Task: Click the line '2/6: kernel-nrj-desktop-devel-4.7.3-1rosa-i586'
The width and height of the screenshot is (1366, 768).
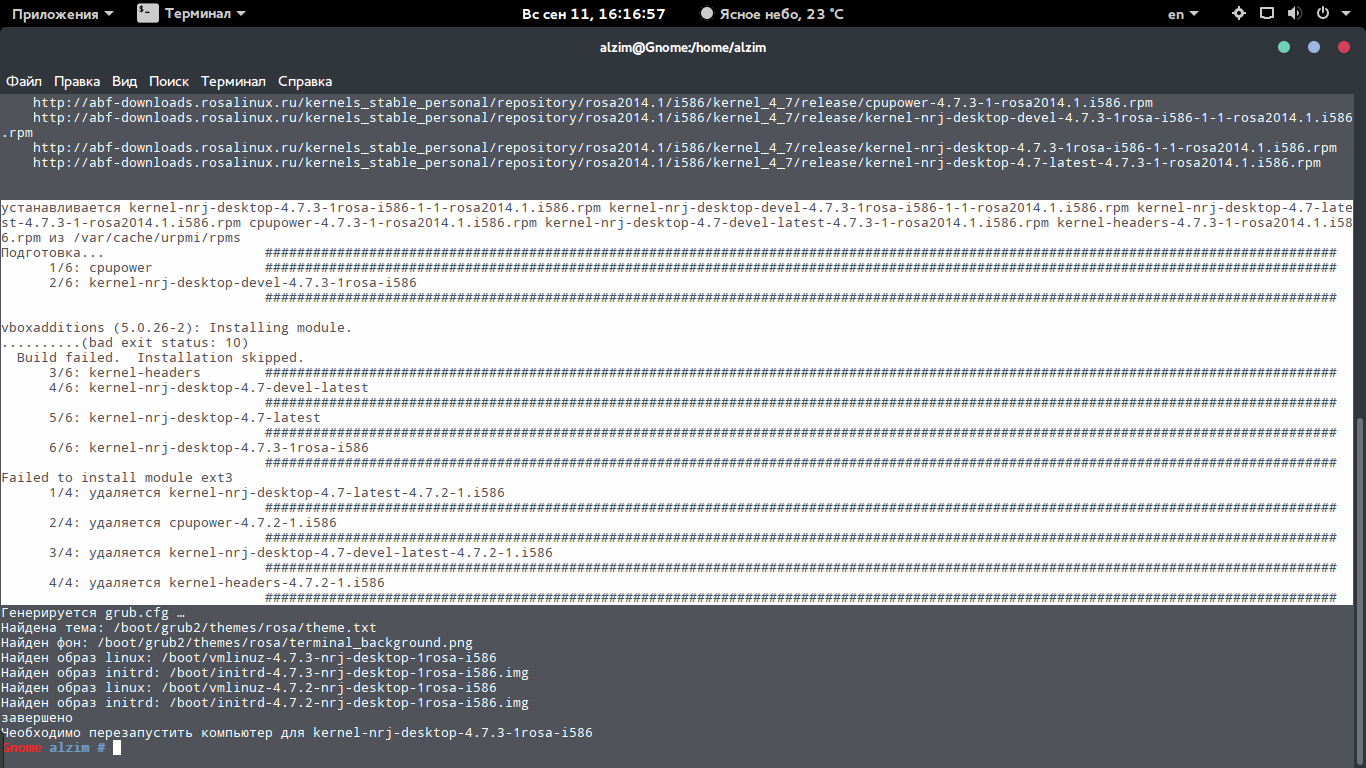Action: 233,283
